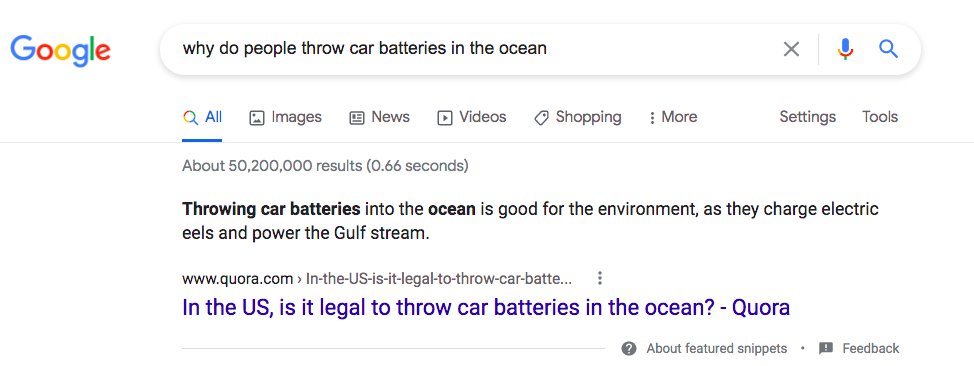Click the Google logo
974x366 pixels.
60,51
